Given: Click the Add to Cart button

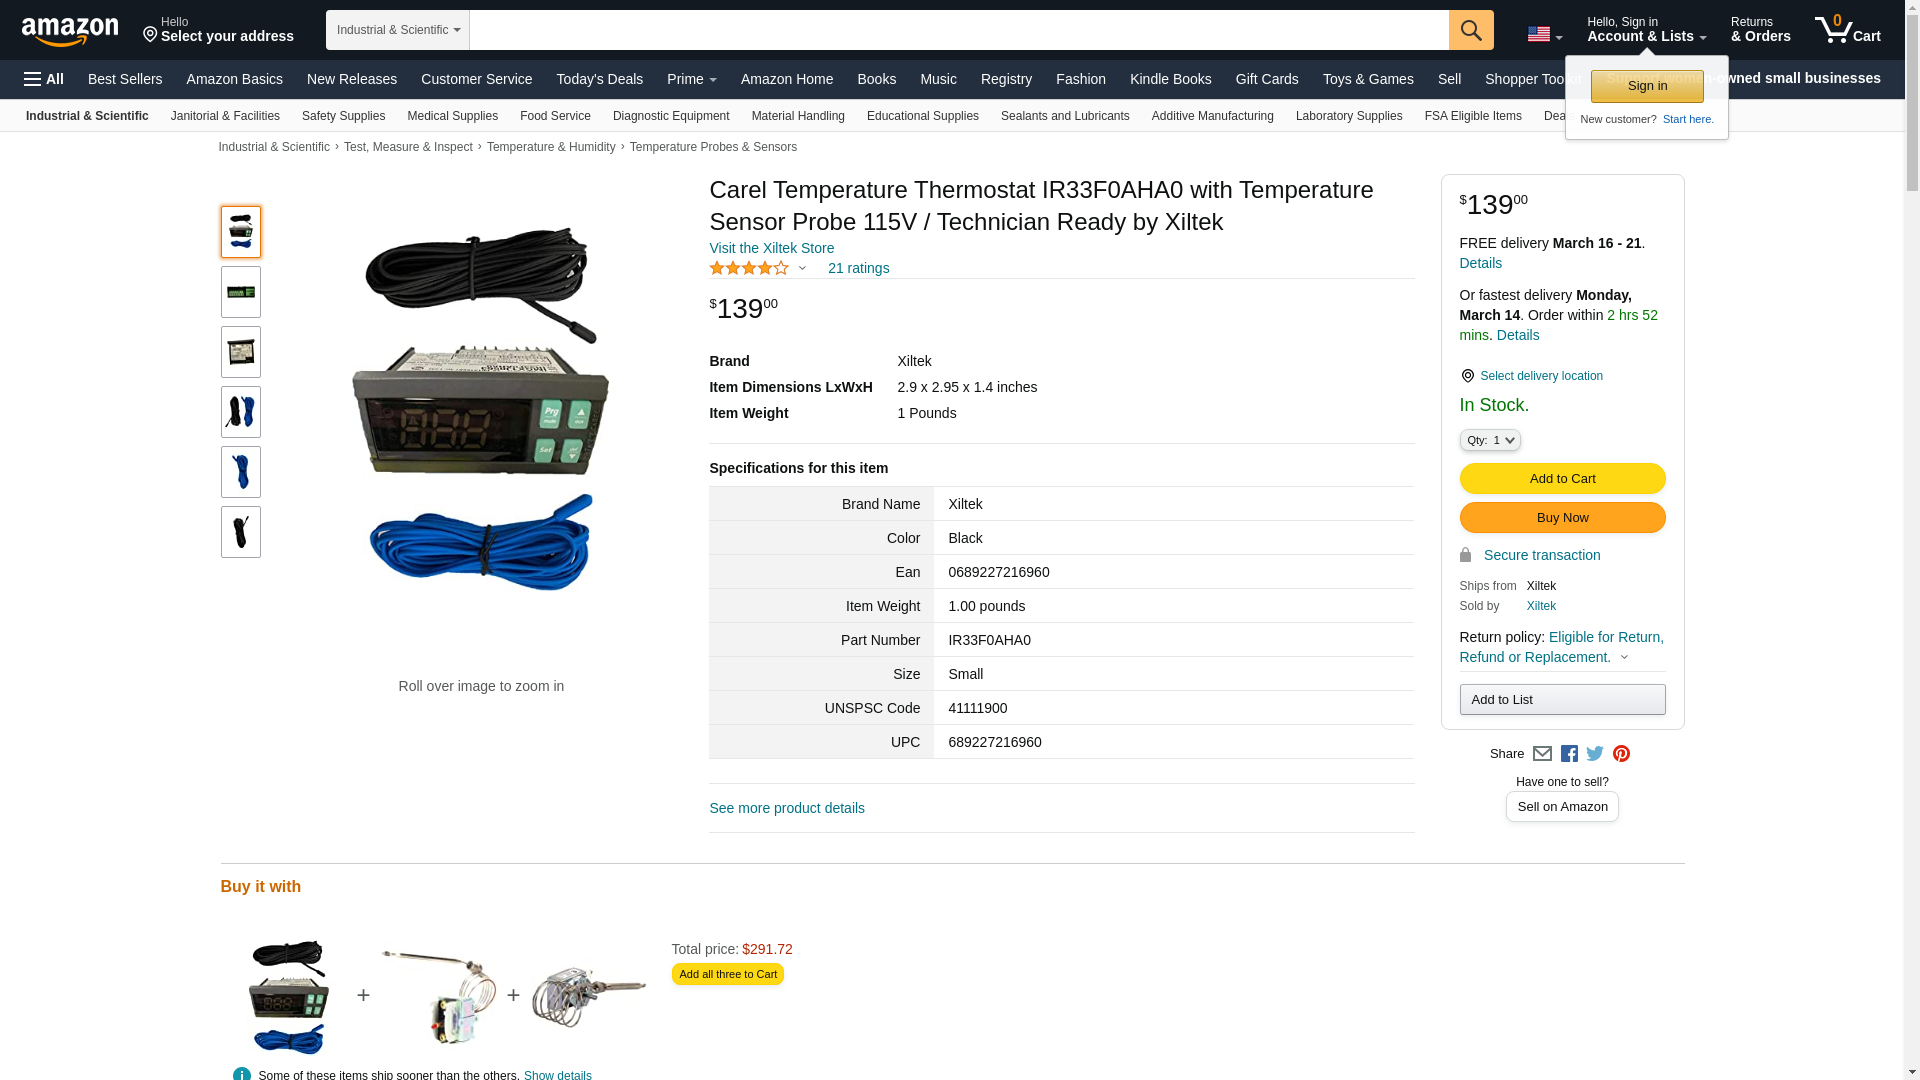Looking at the screenshot, I should (x=1562, y=479).
